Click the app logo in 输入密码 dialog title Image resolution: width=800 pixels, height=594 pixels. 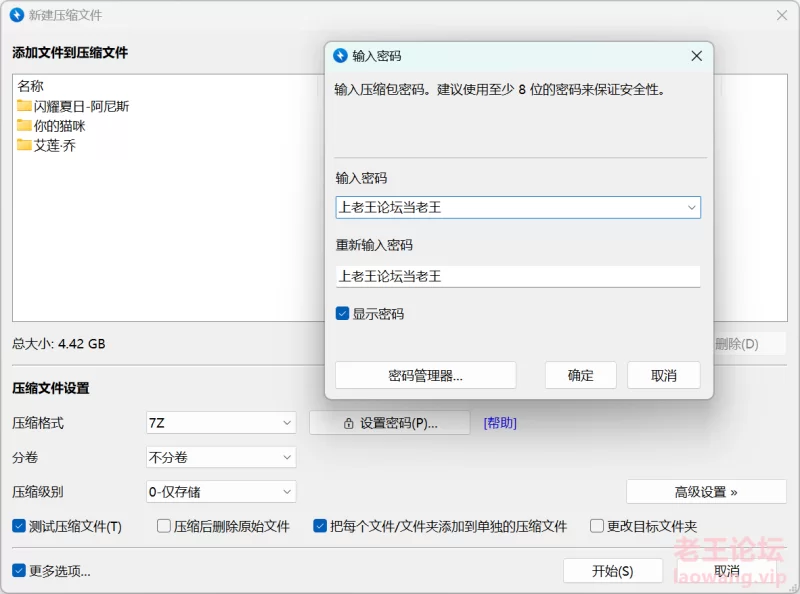(340, 56)
